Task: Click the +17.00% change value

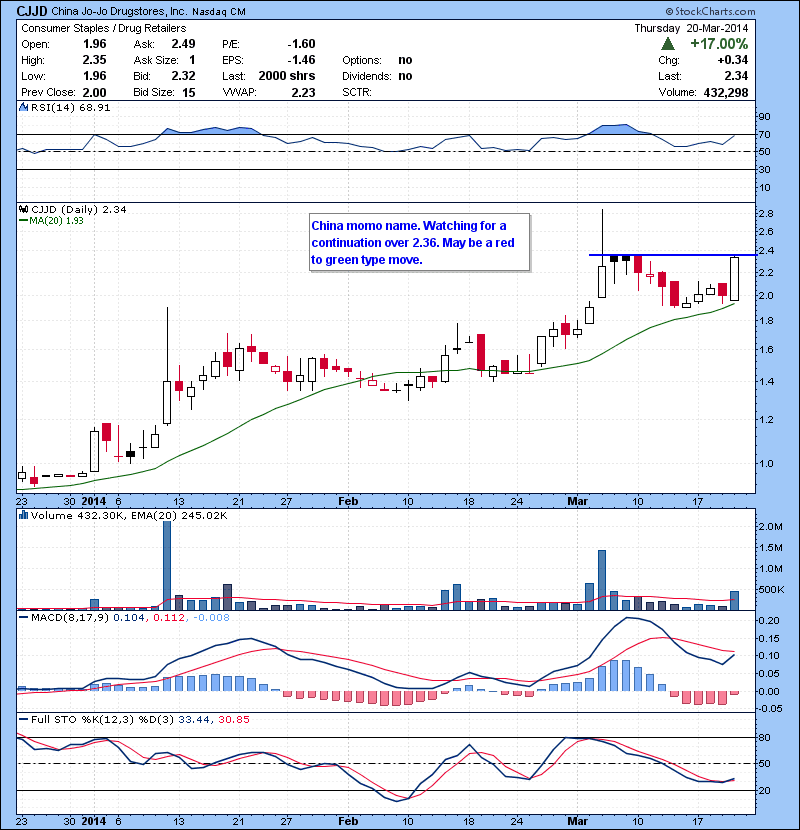Action: (719, 43)
